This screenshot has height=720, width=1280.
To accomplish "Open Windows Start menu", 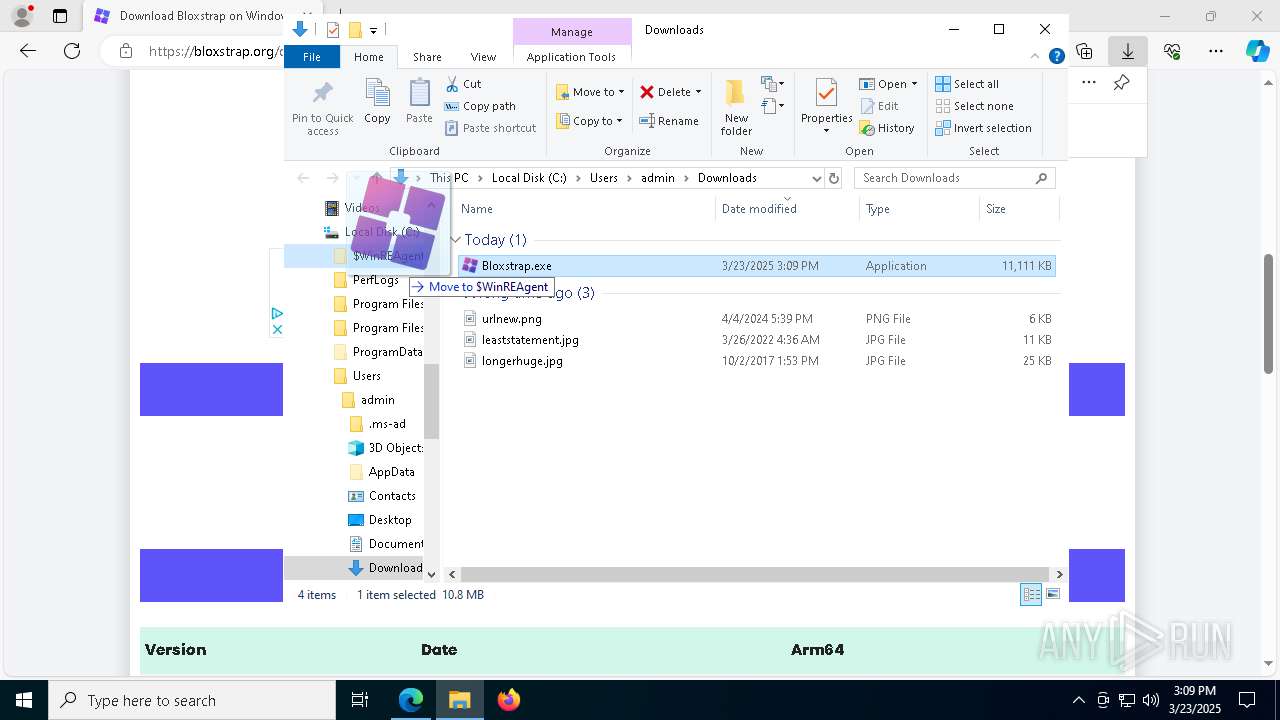I will tap(23, 700).
